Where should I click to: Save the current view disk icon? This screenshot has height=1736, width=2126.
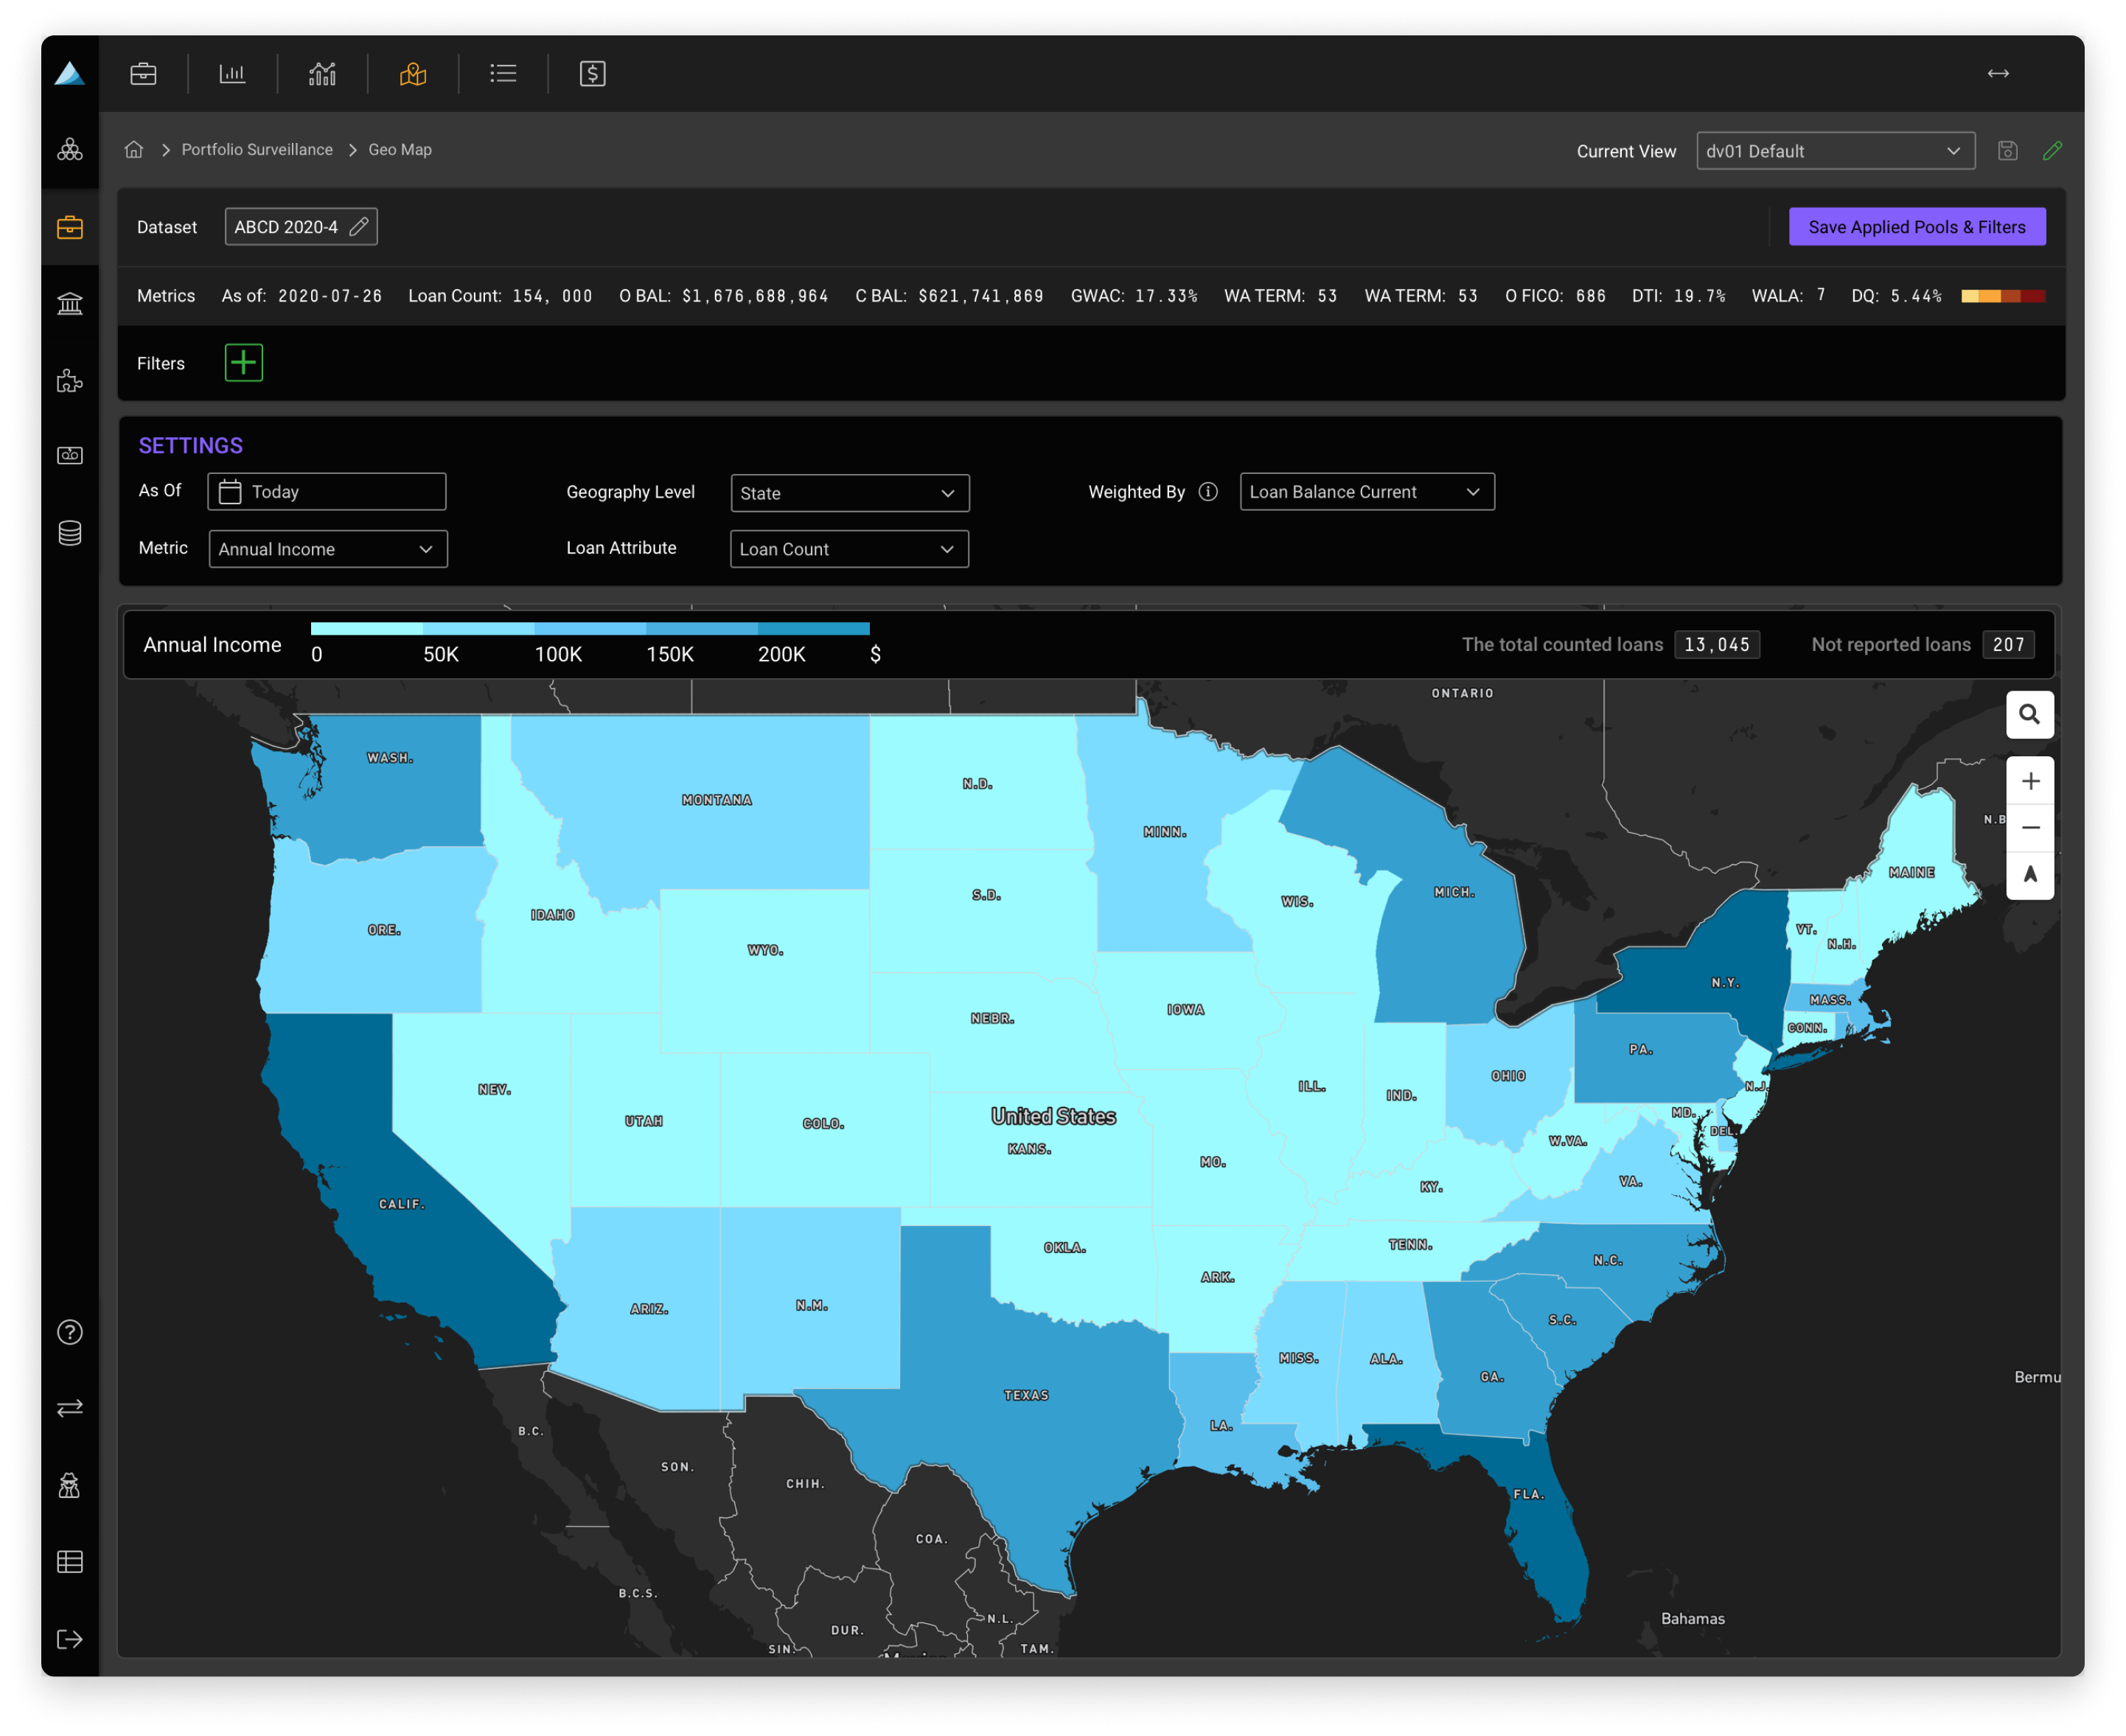[x=2007, y=150]
